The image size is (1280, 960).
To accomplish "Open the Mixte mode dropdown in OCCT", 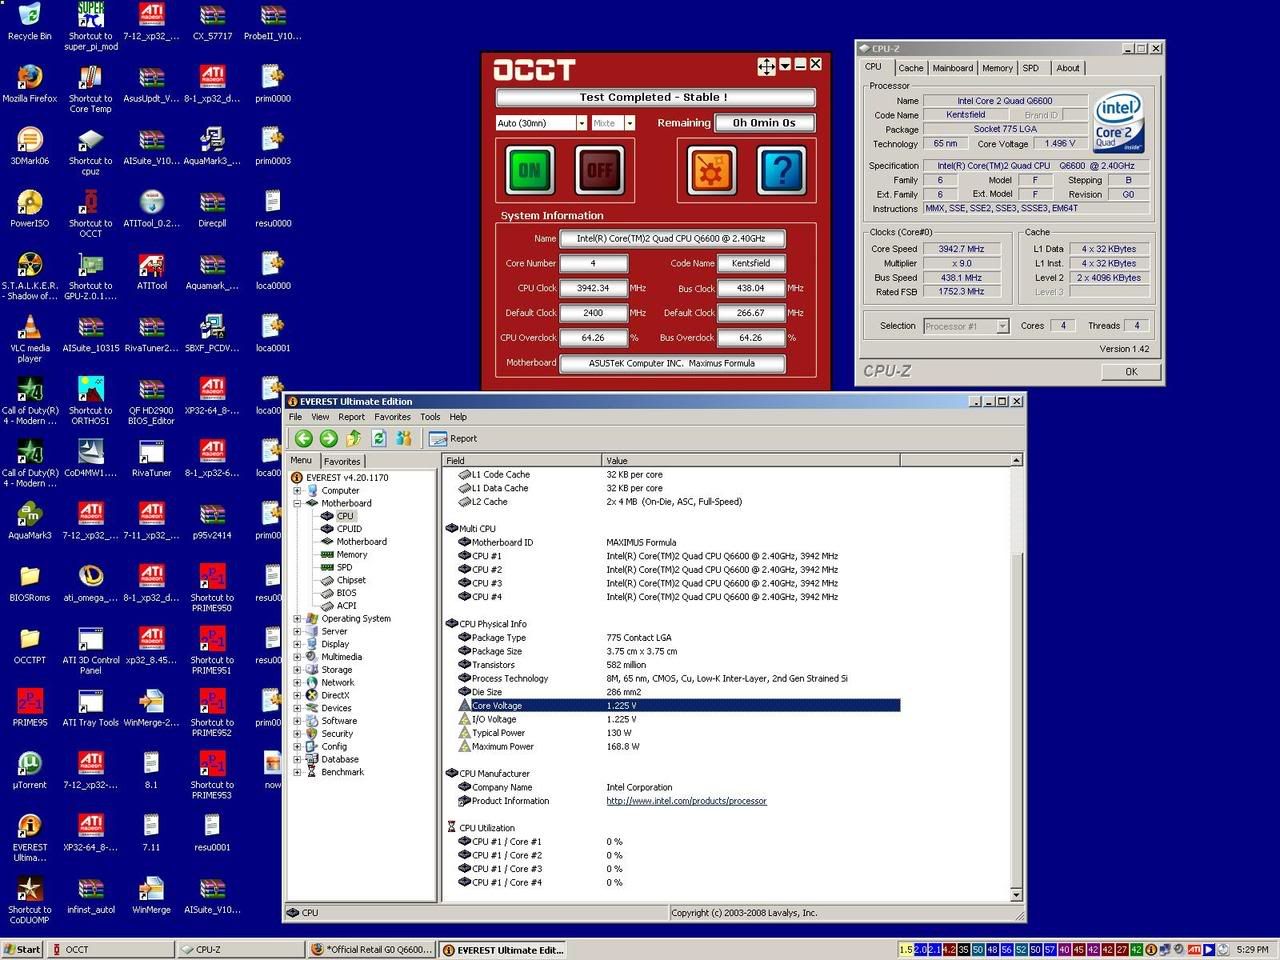I will pos(629,123).
